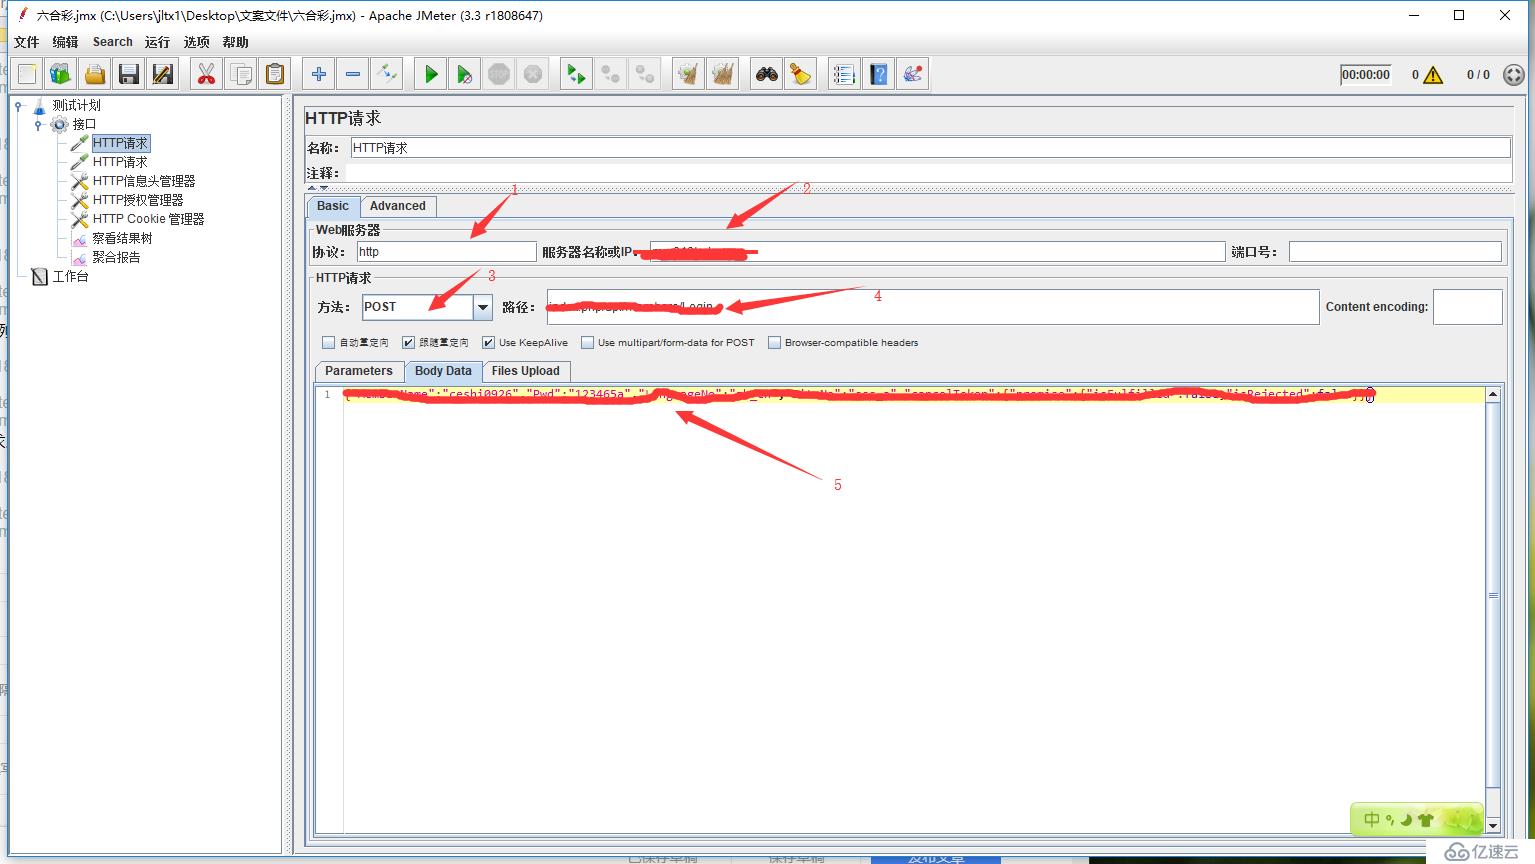Viewport: 1535px width, 864px height.
Task: Uncheck the 跟随重定向 checkbox
Action: [x=408, y=342]
